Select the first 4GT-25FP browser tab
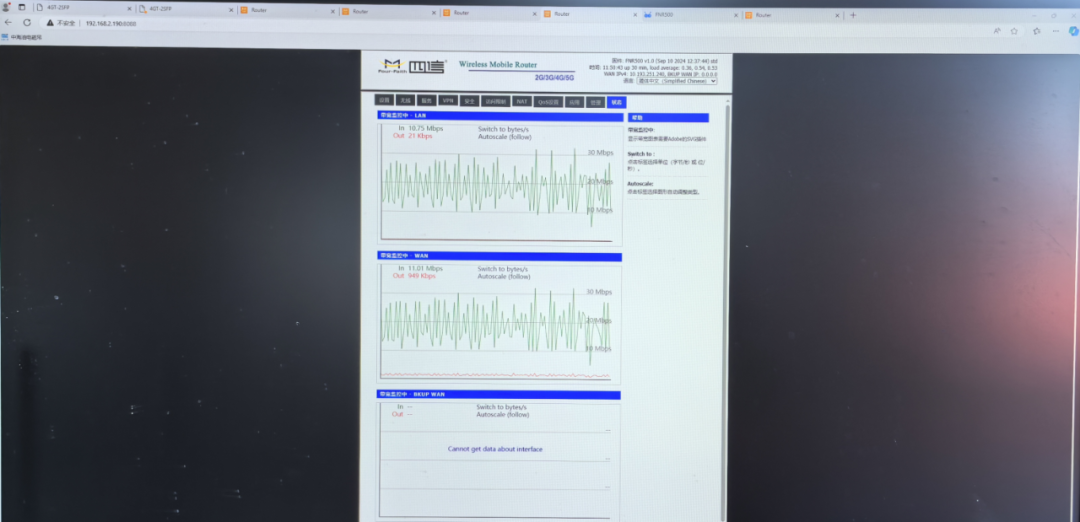The height and width of the screenshot is (522, 1080). pyautogui.click(x=59, y=8)
